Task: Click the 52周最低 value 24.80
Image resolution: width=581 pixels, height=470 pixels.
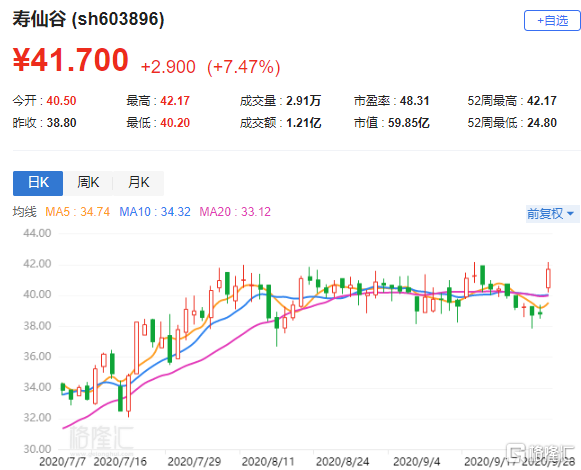Action: point(542,123)
